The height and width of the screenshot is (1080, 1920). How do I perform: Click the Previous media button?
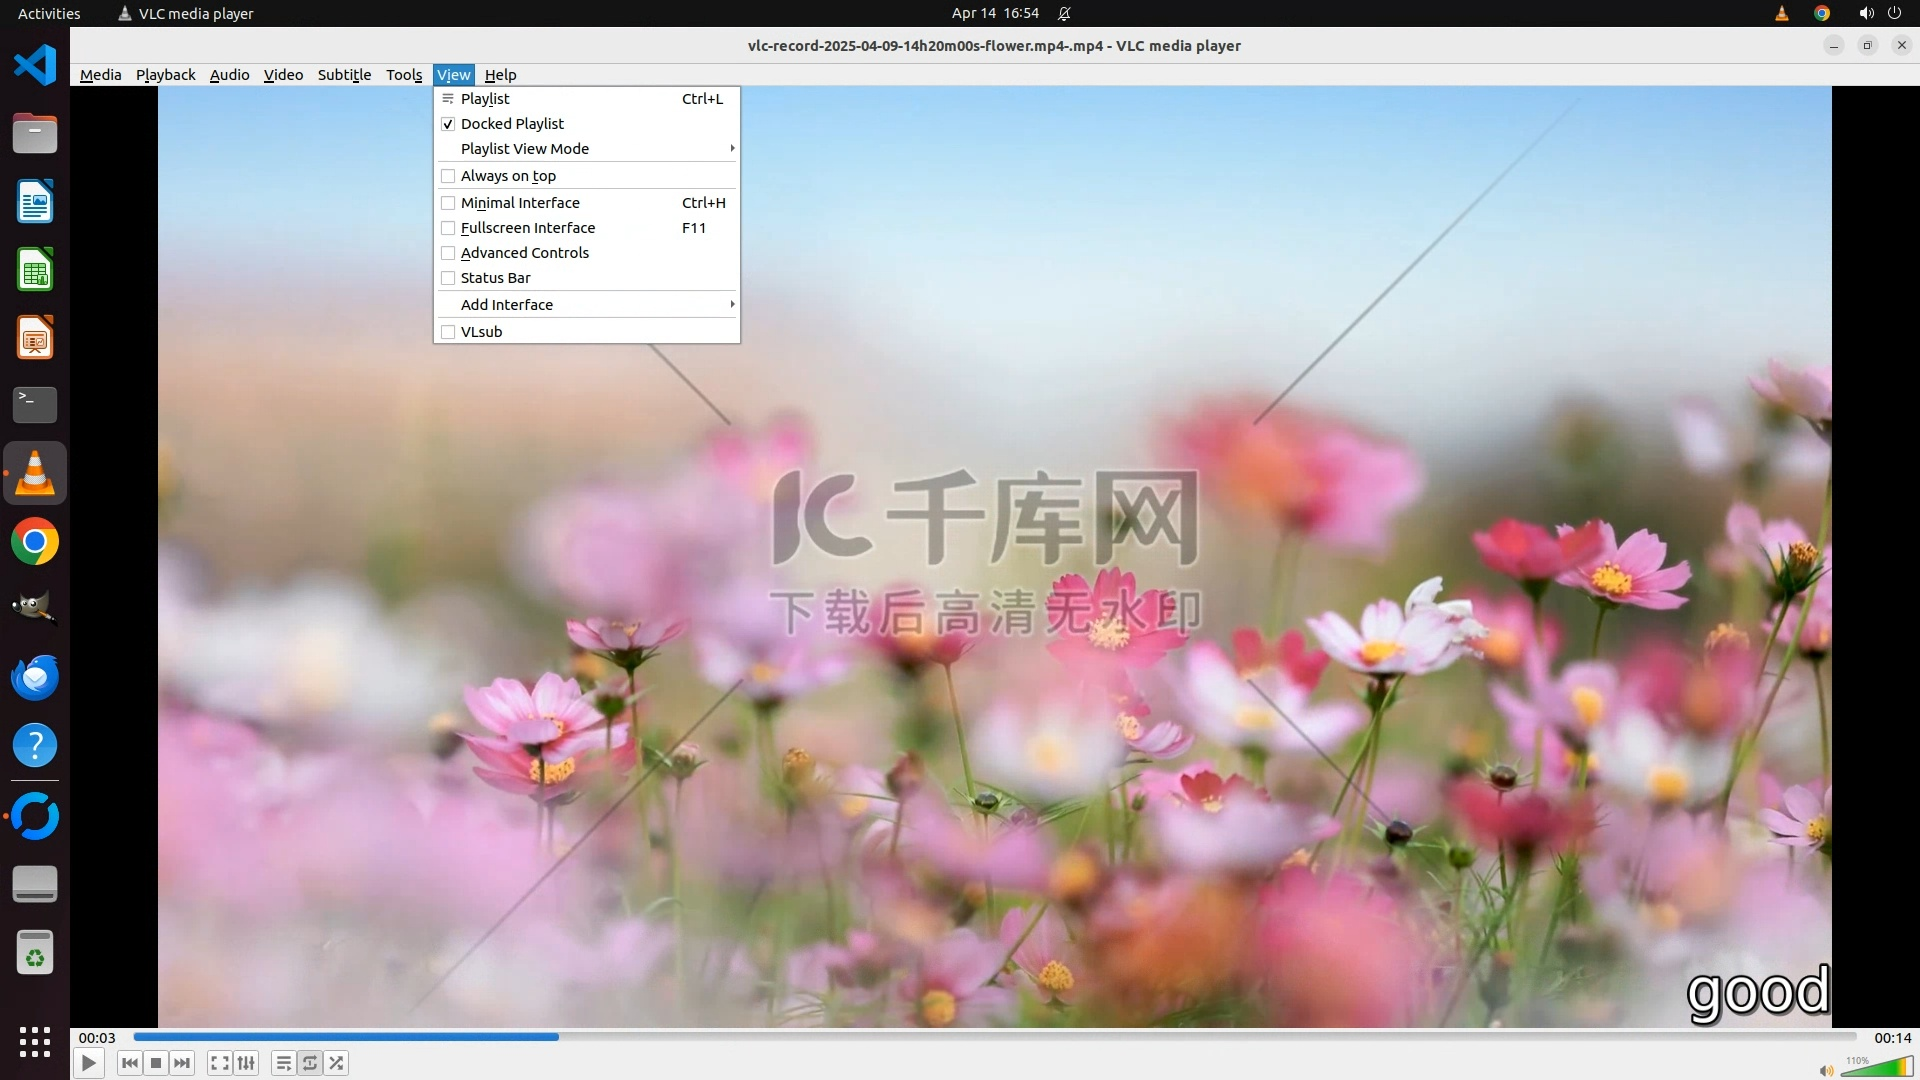130,1063
